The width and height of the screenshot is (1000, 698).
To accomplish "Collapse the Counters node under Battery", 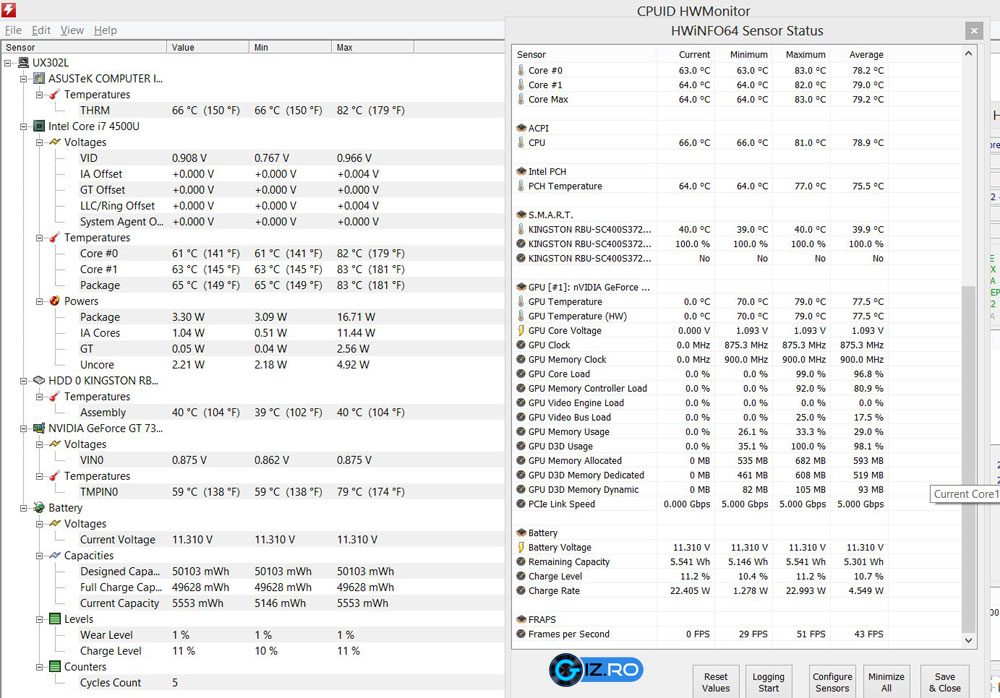I will (x=40, y=667).
